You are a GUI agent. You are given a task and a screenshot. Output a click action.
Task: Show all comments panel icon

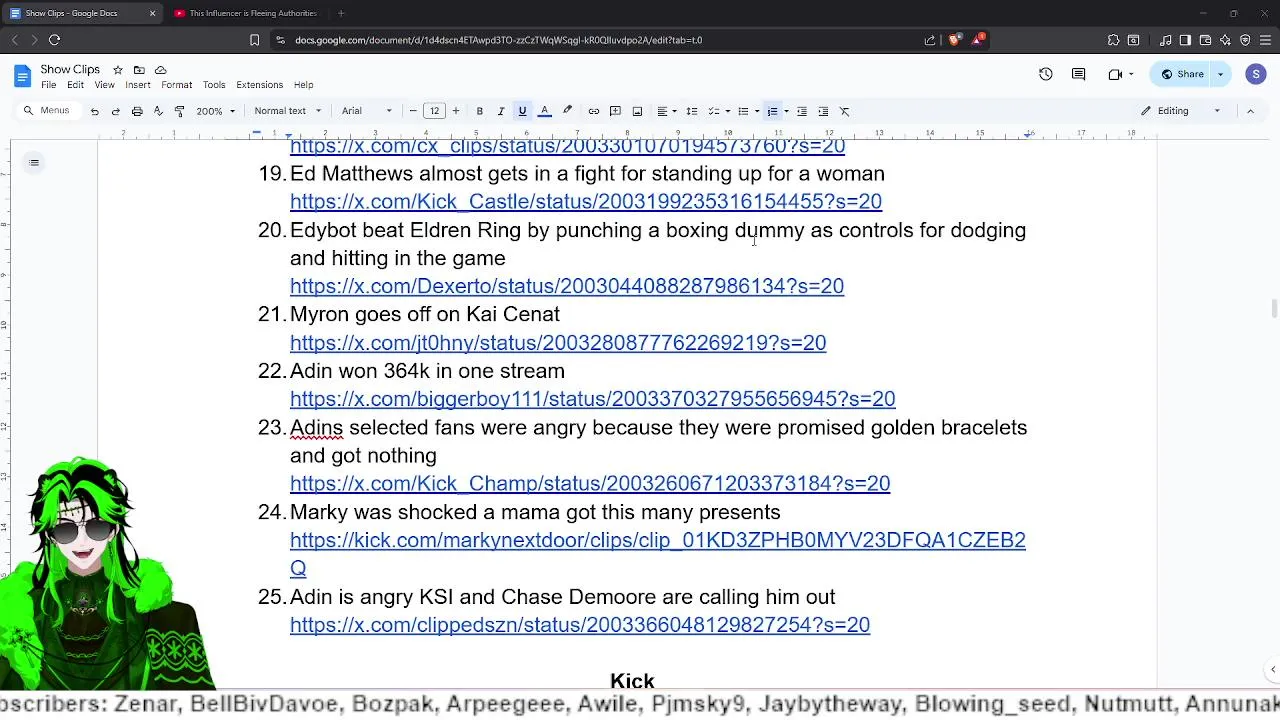1079,74
